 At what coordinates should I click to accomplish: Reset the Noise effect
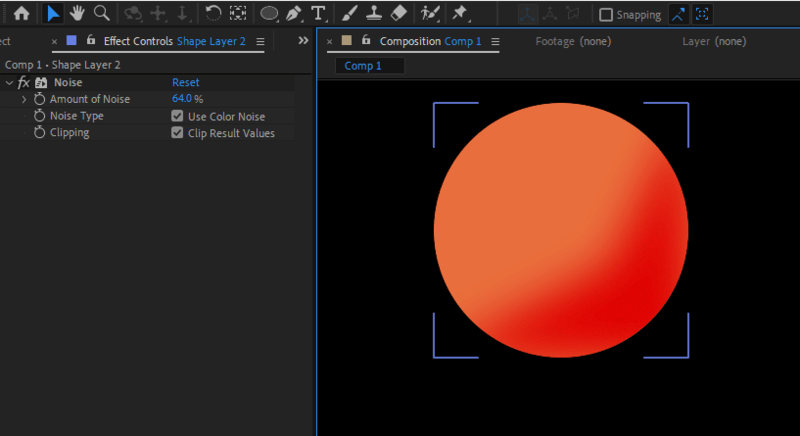pos(185,83)
